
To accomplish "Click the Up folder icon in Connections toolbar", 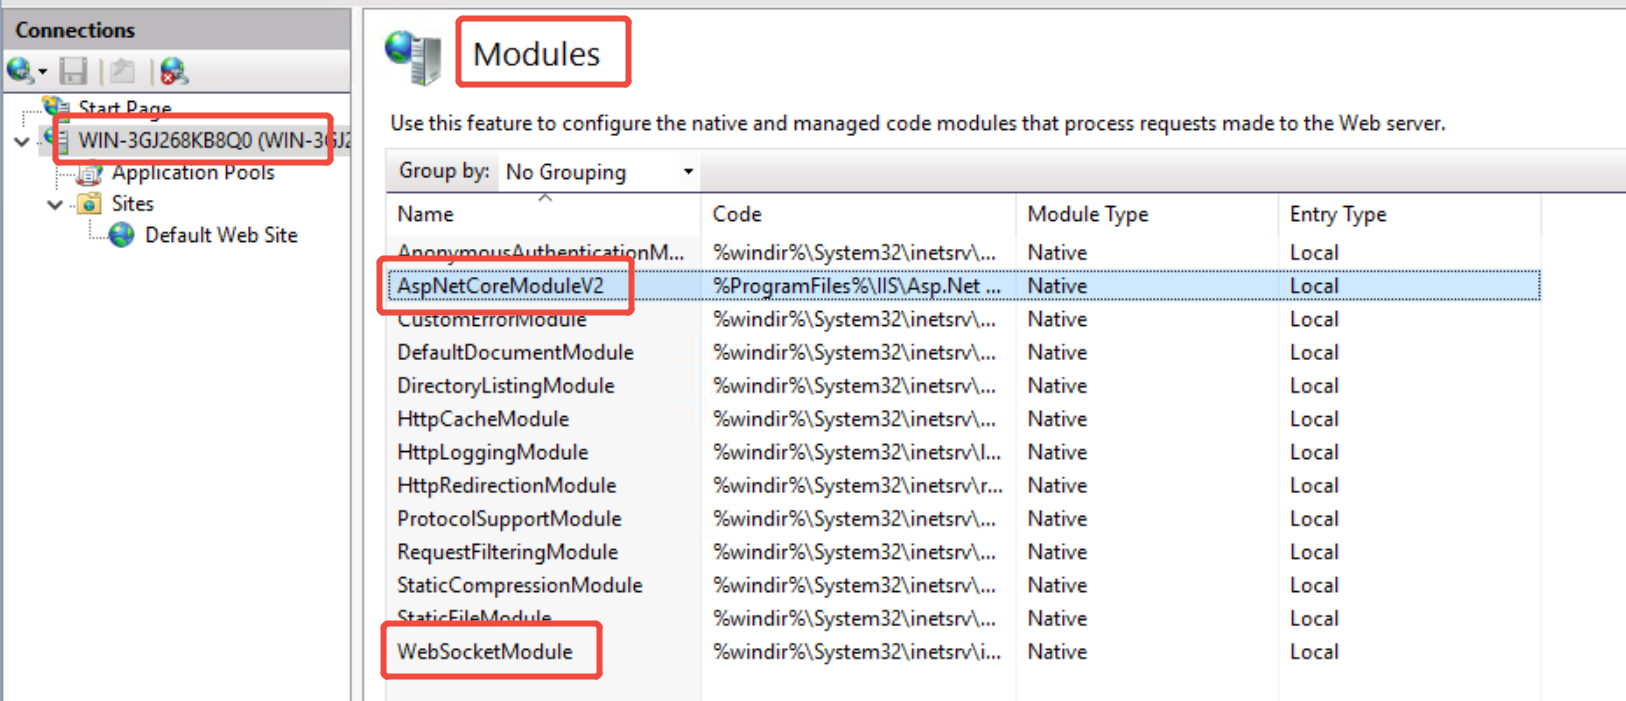I will pyautogui.click(x=123, y=71).
